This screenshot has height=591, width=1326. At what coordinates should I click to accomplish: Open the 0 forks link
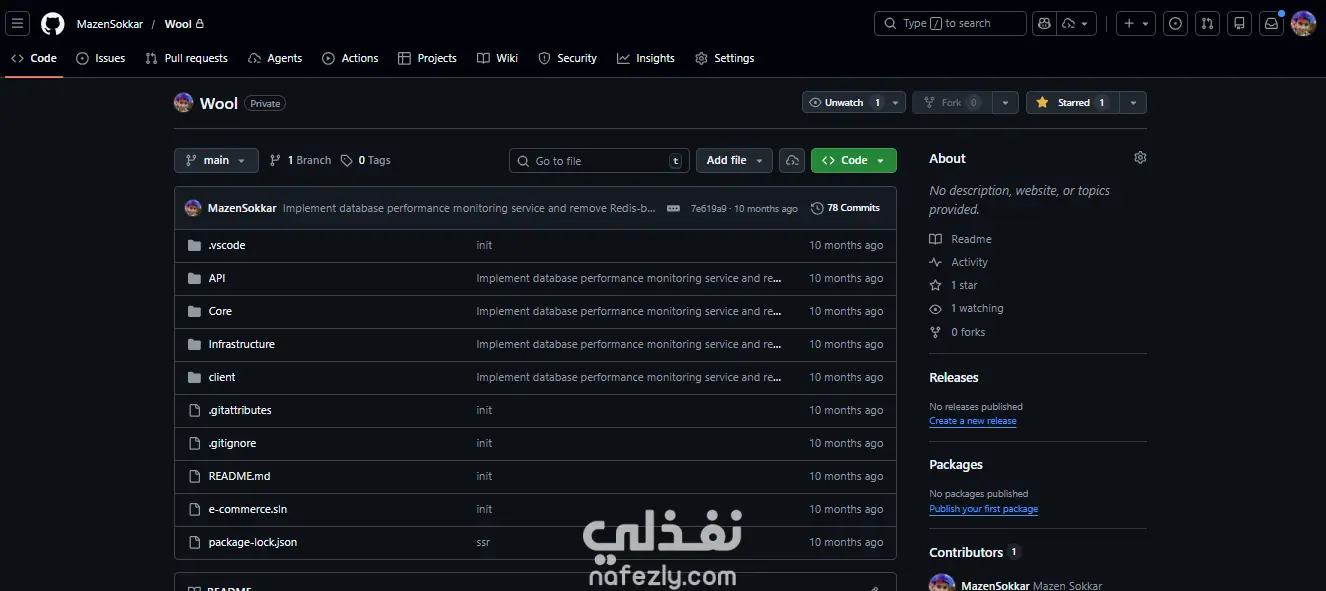(x=958, y=332)
